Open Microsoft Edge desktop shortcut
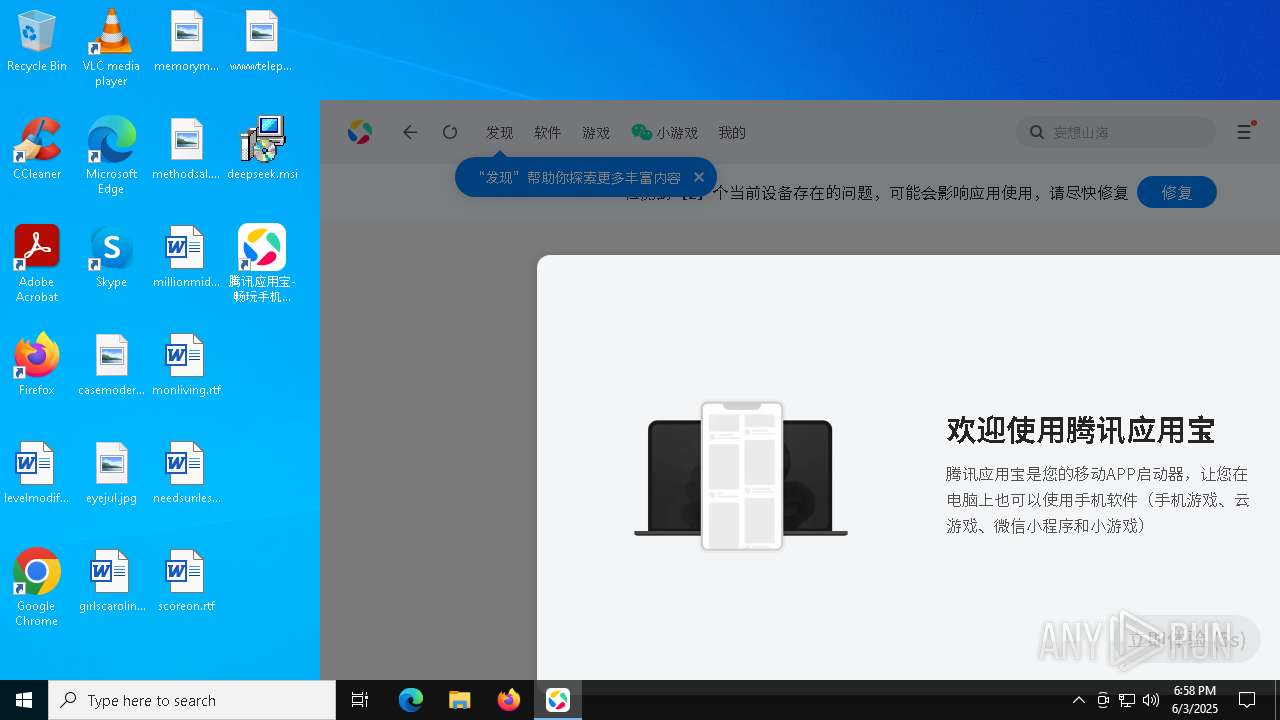The height and width of the screenshot is (720, 1280). click(111, 155)
